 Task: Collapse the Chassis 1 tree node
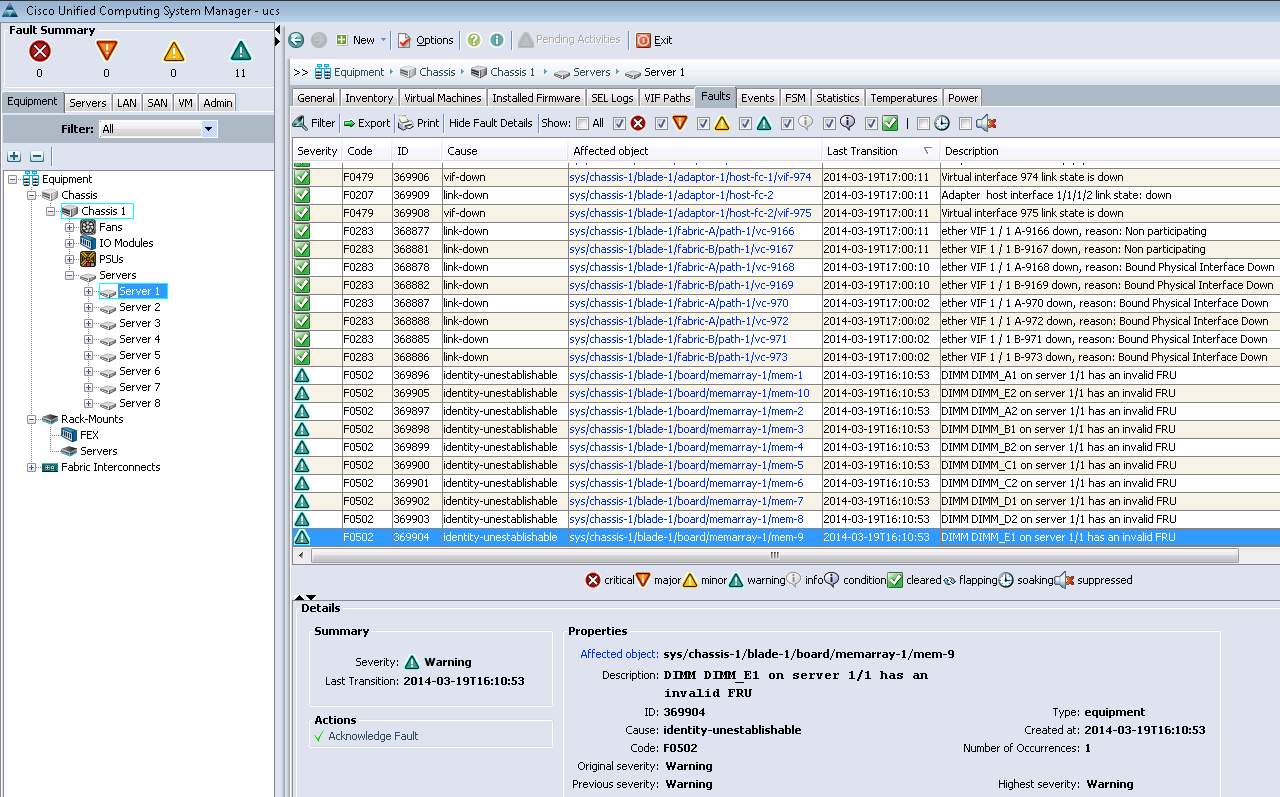click(50, 211)
